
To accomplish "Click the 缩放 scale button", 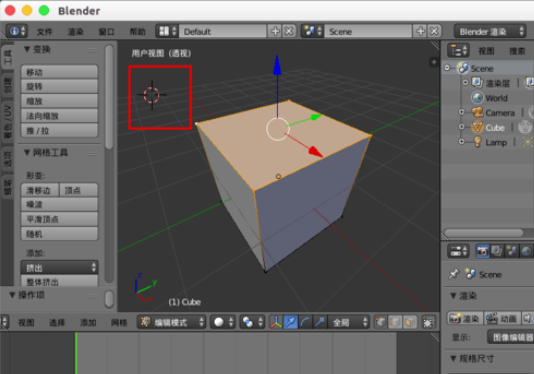I will pos(59,101).
